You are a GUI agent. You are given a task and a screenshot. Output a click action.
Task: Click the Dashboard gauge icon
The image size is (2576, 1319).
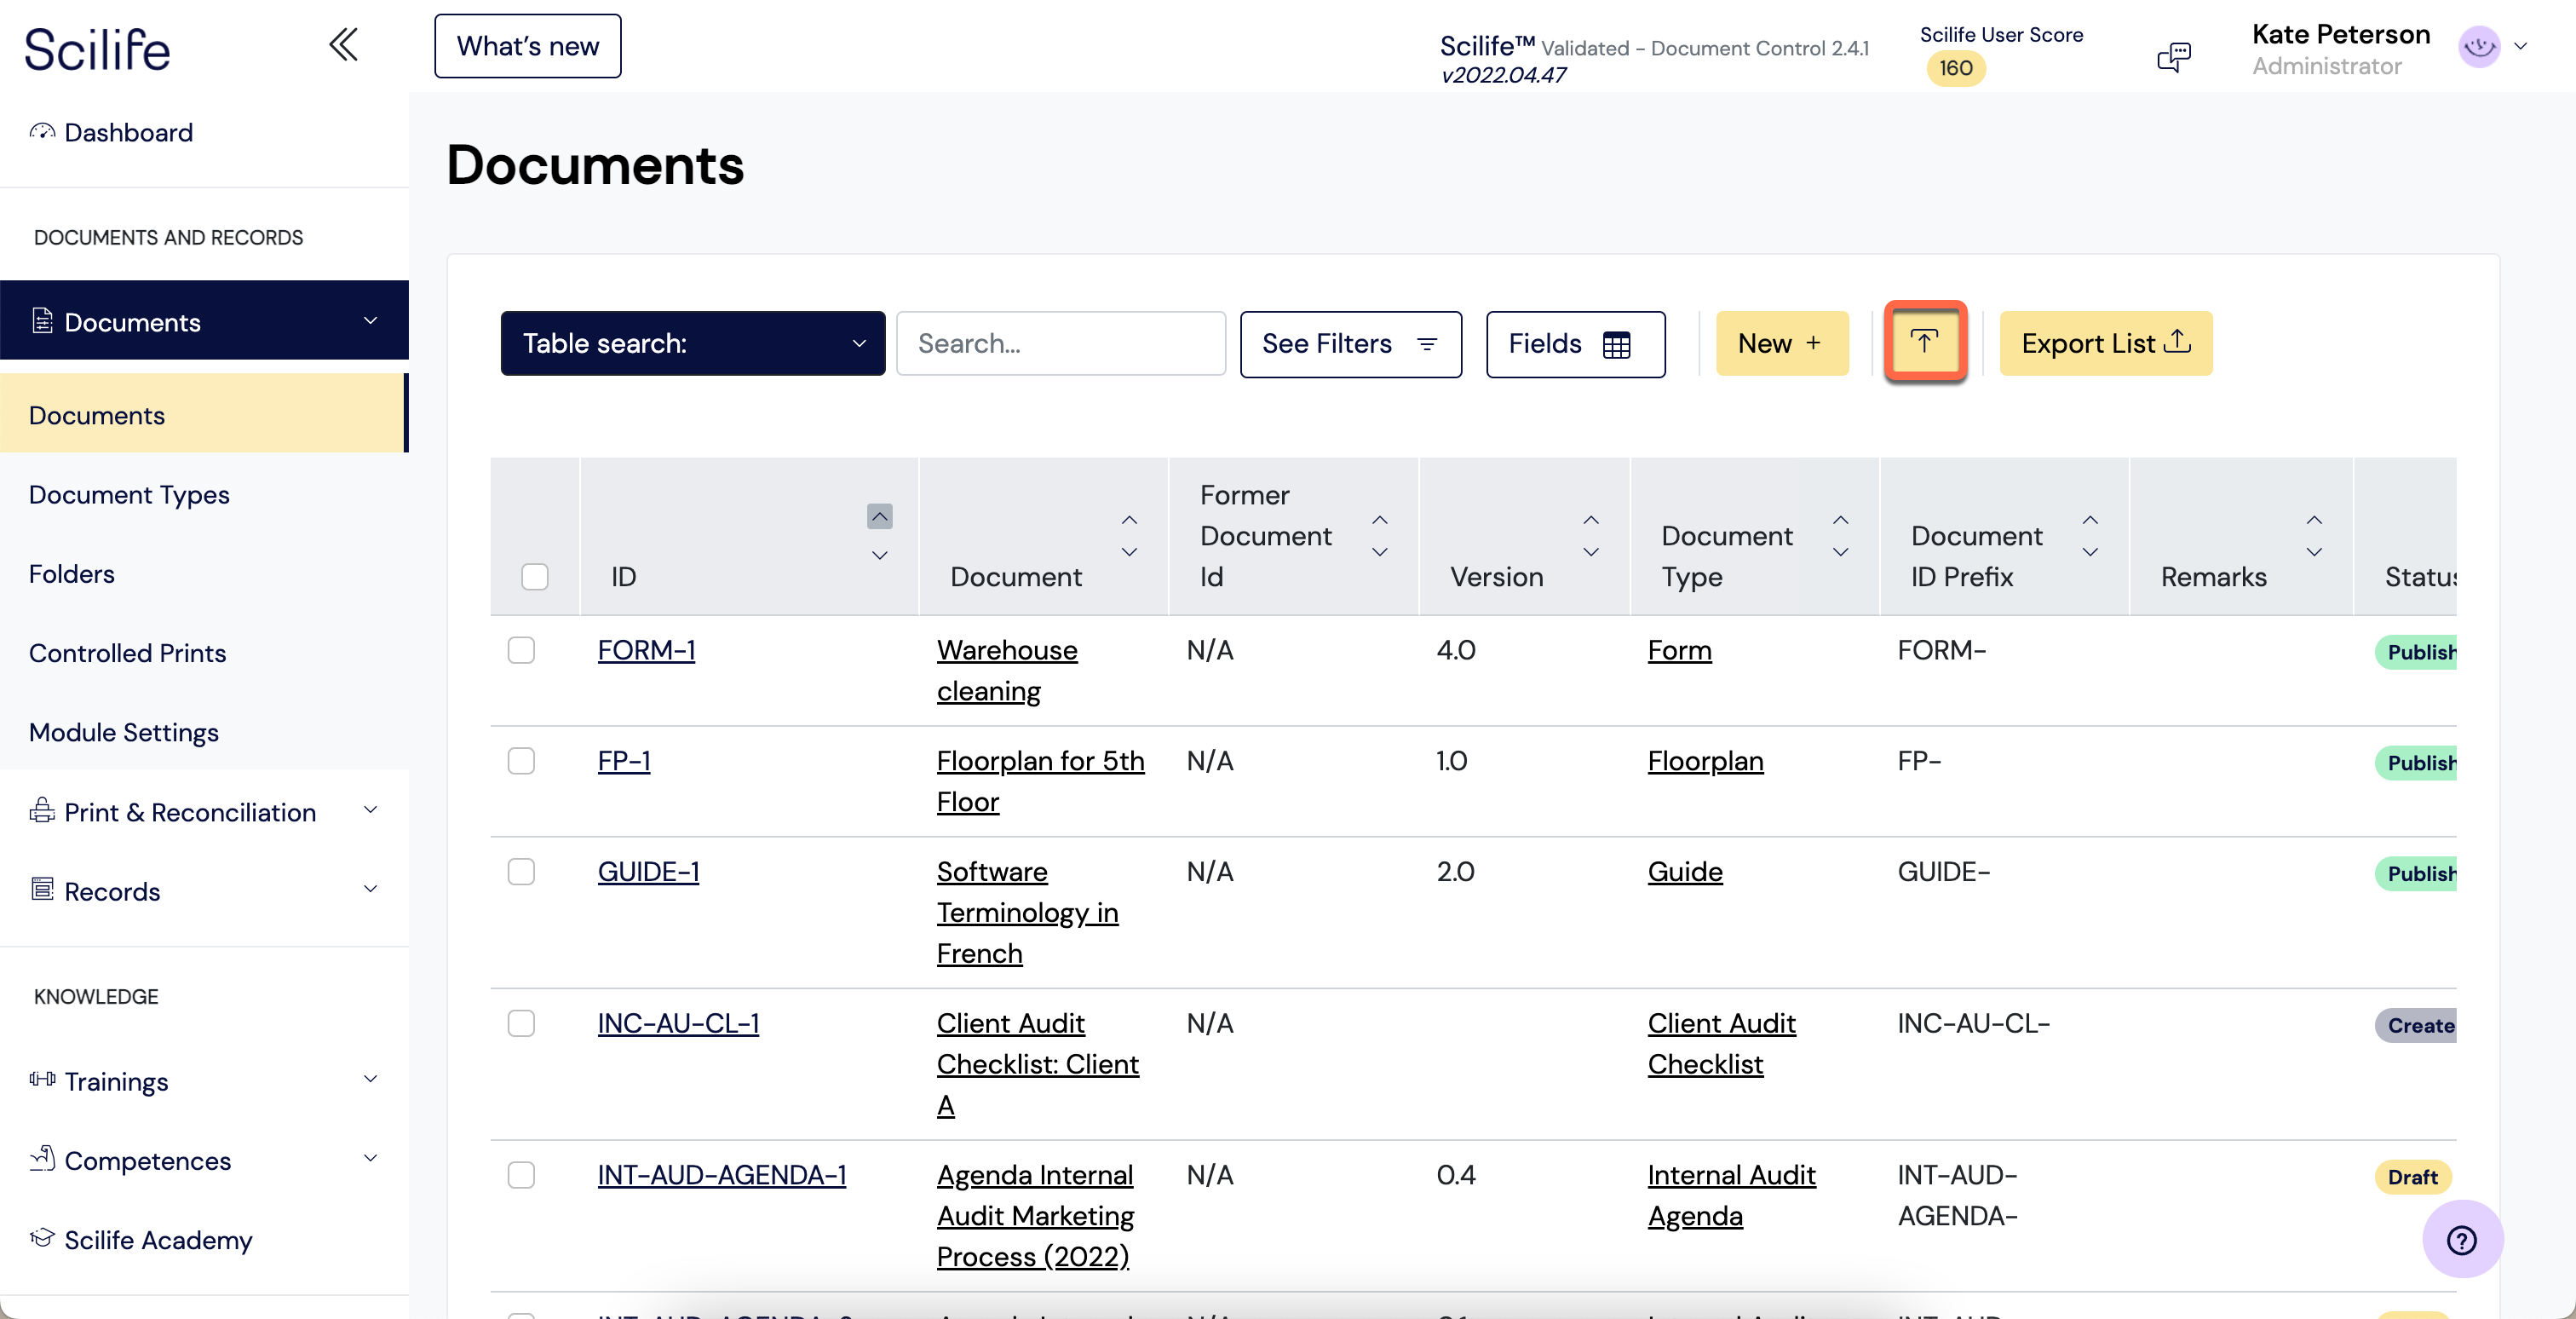[x=42, y=132]
